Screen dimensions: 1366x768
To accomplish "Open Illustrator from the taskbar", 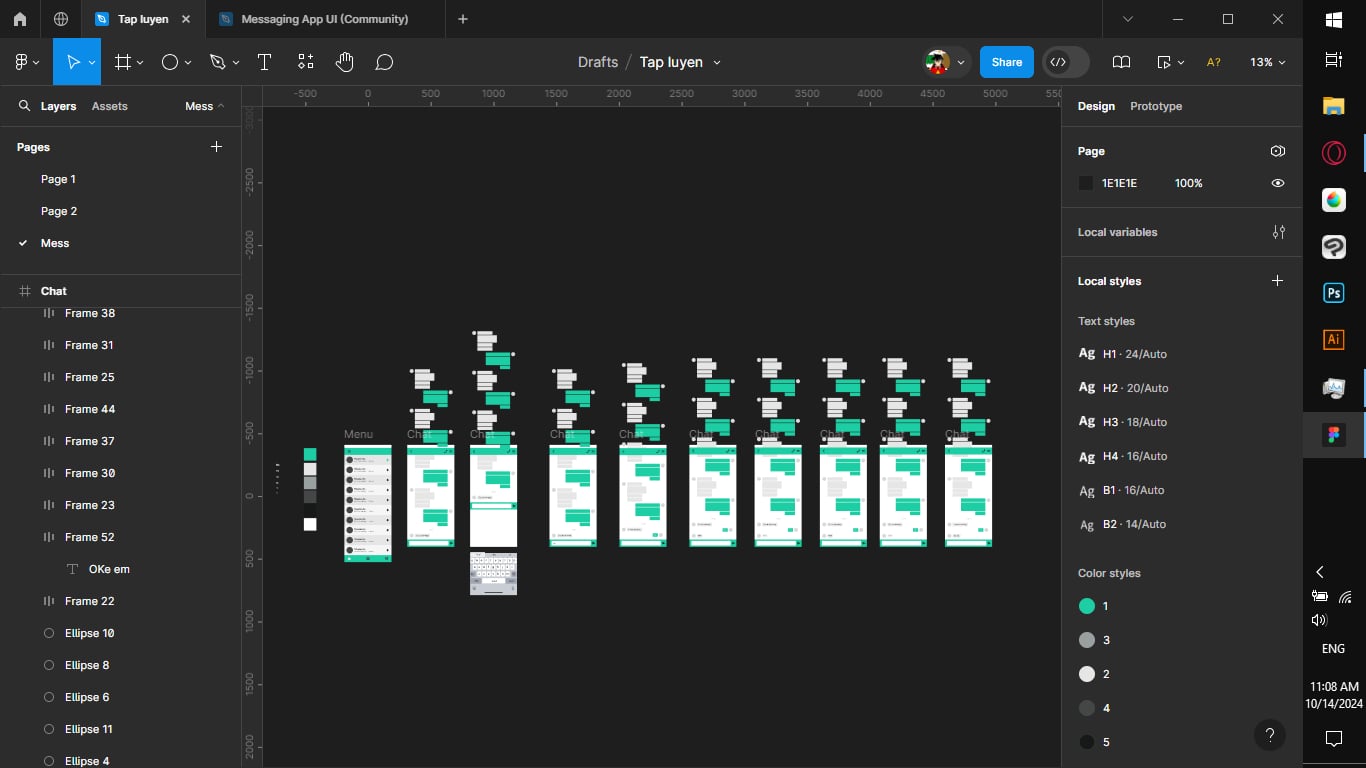I will point(1334,339).
